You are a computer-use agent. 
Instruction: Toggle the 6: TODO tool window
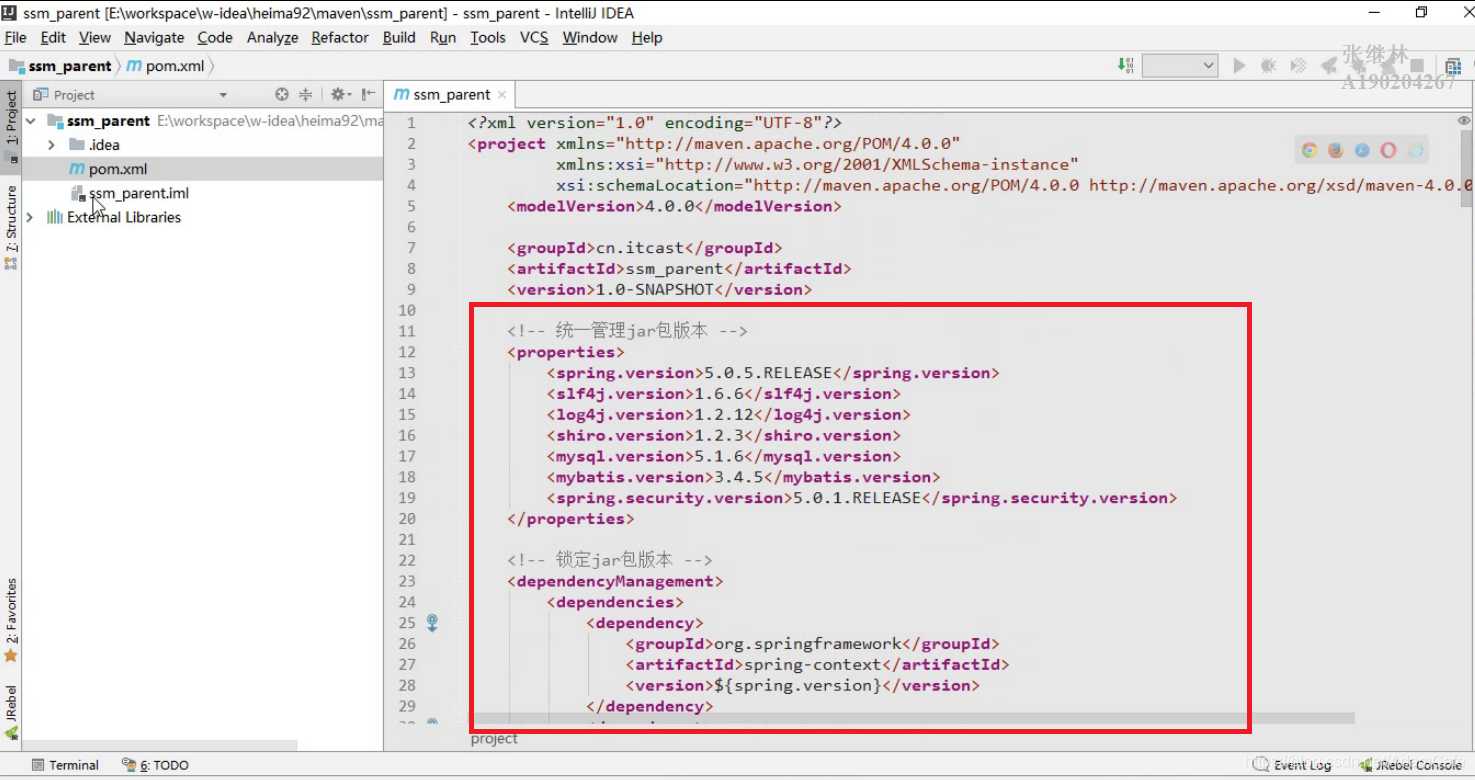coord(155,765)
